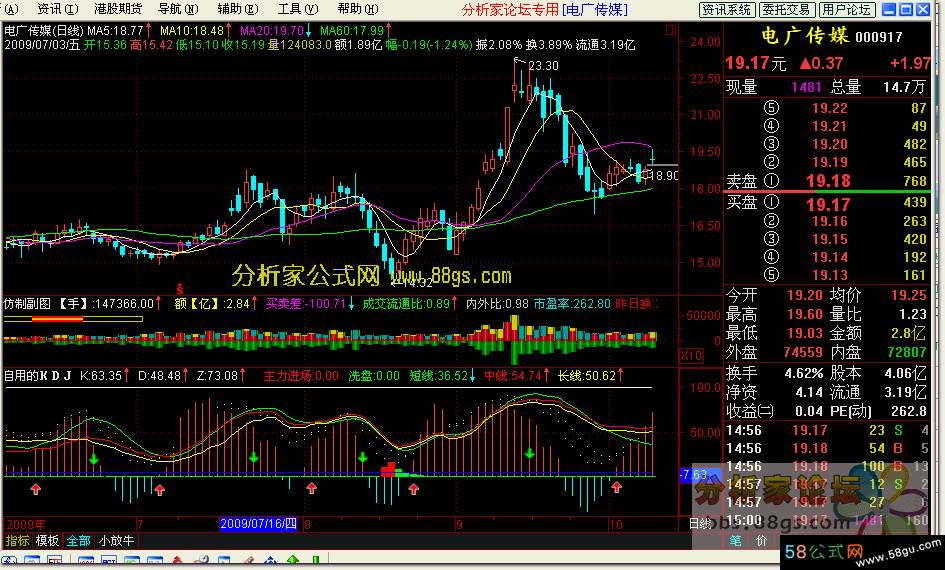Open the 帮助(H) menu
This screenshot has height=570, width=945.
click(x=358, y=9)
